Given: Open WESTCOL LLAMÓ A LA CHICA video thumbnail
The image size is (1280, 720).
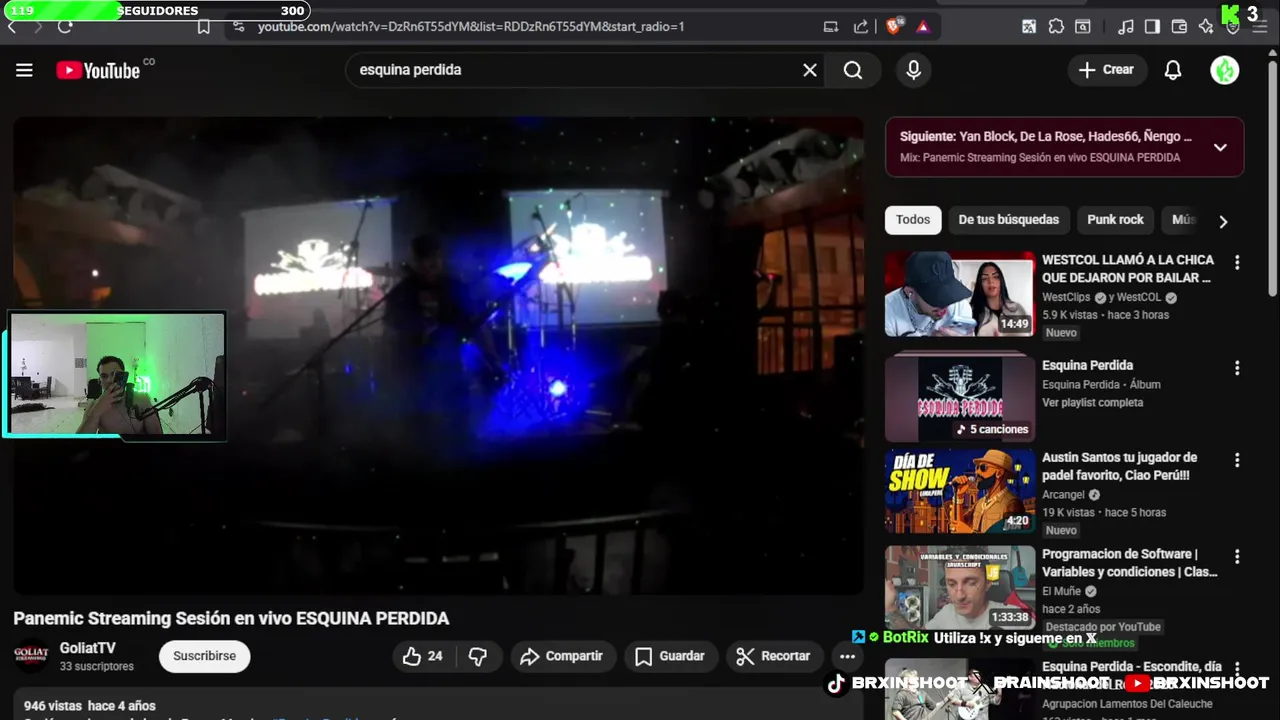Looking at the screenshot, I should [x=959, y=294].
